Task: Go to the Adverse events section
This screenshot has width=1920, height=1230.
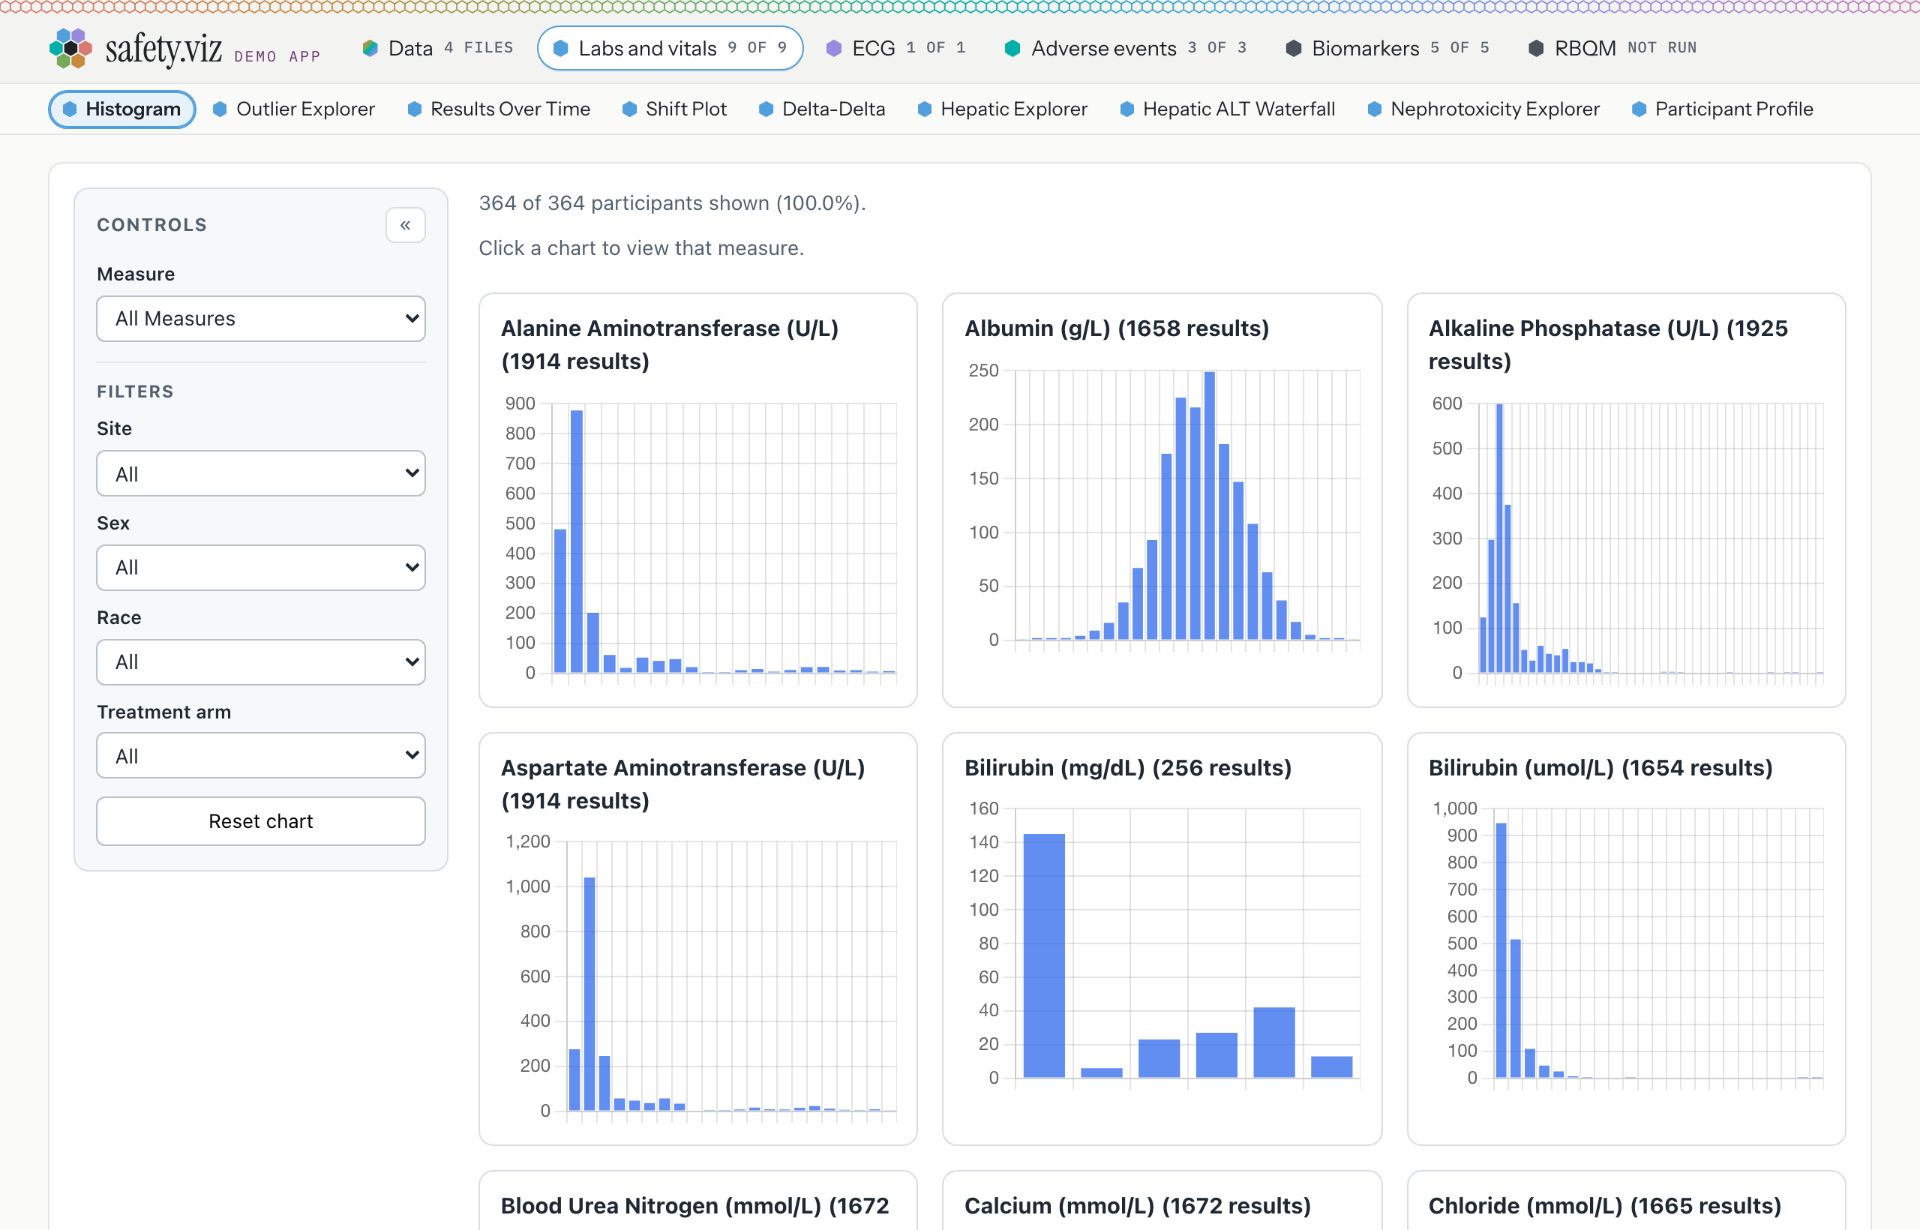Action: [1125, 48]
